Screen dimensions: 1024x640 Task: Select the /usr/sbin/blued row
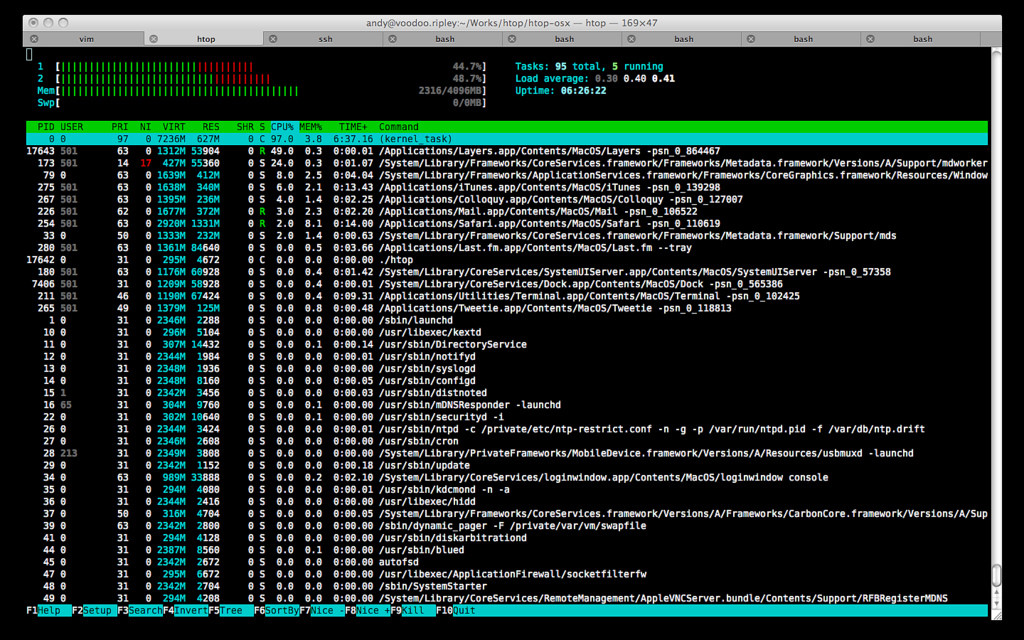pos(507,550)
